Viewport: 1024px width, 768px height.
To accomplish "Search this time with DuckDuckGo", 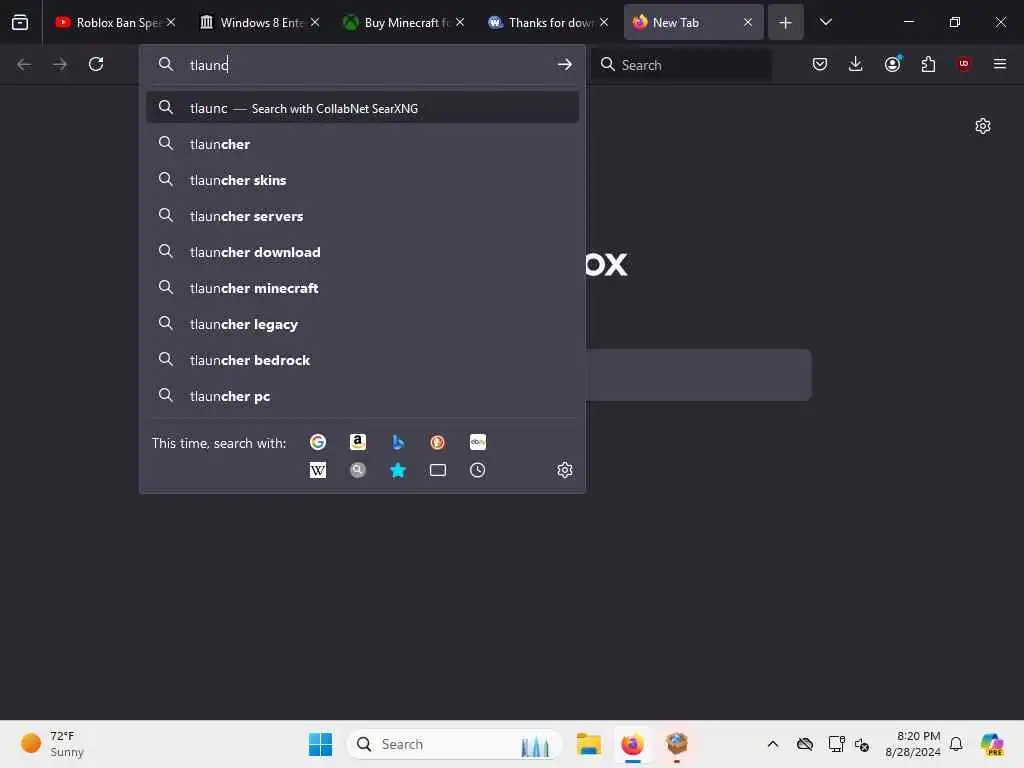I will pos(438,442).
